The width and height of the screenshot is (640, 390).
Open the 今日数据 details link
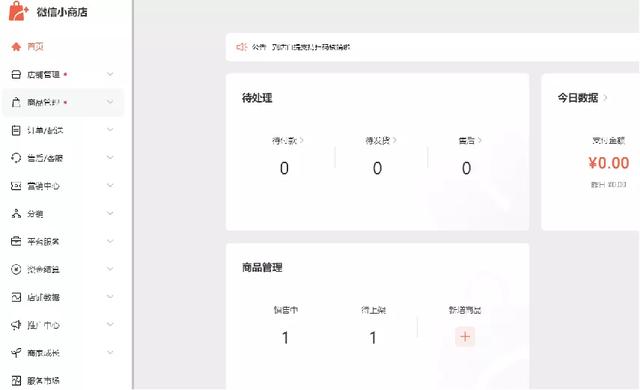pyautogui.click(x=582, y=98)
